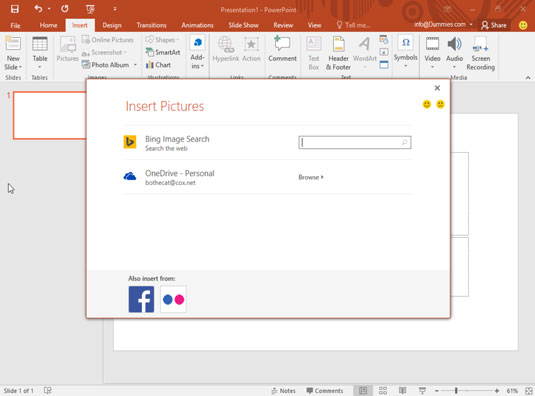Go to the Slide Show tab
This screenshot has width=535, height=396.
243,25
